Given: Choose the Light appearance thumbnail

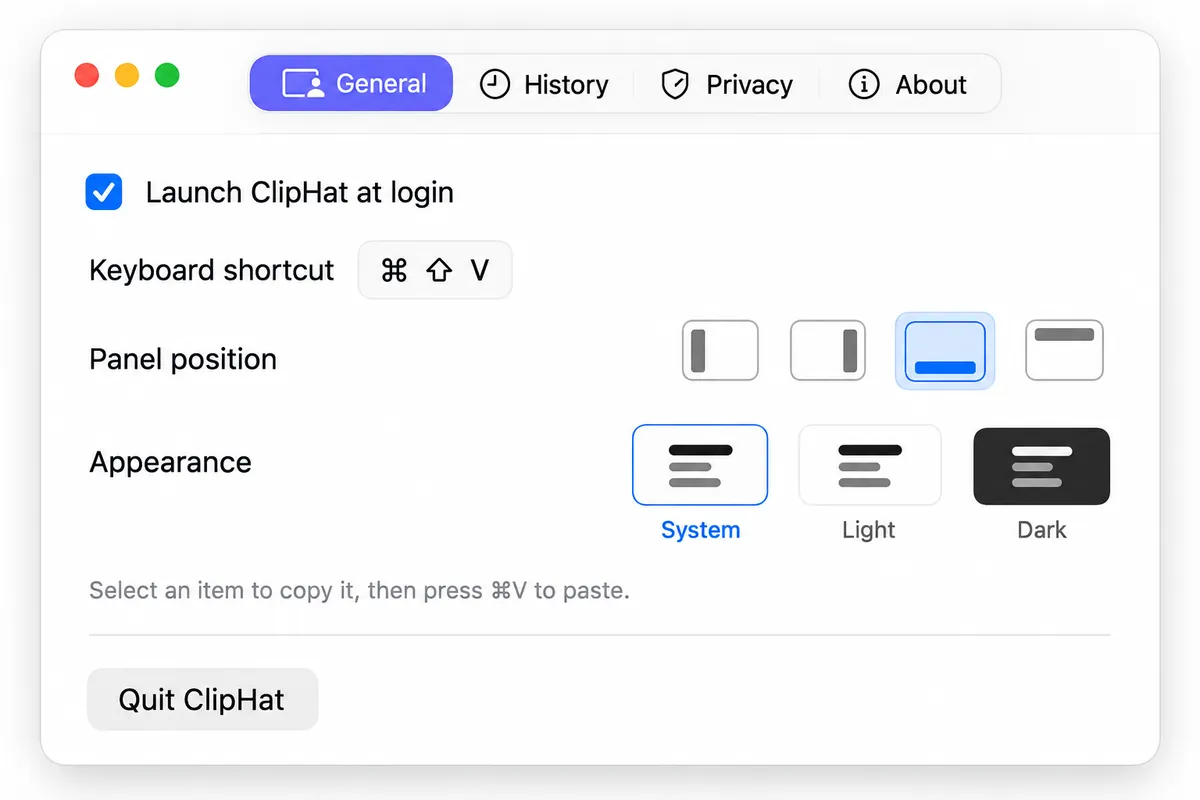Looking at the screenshot, I should [x=870, y=465].
